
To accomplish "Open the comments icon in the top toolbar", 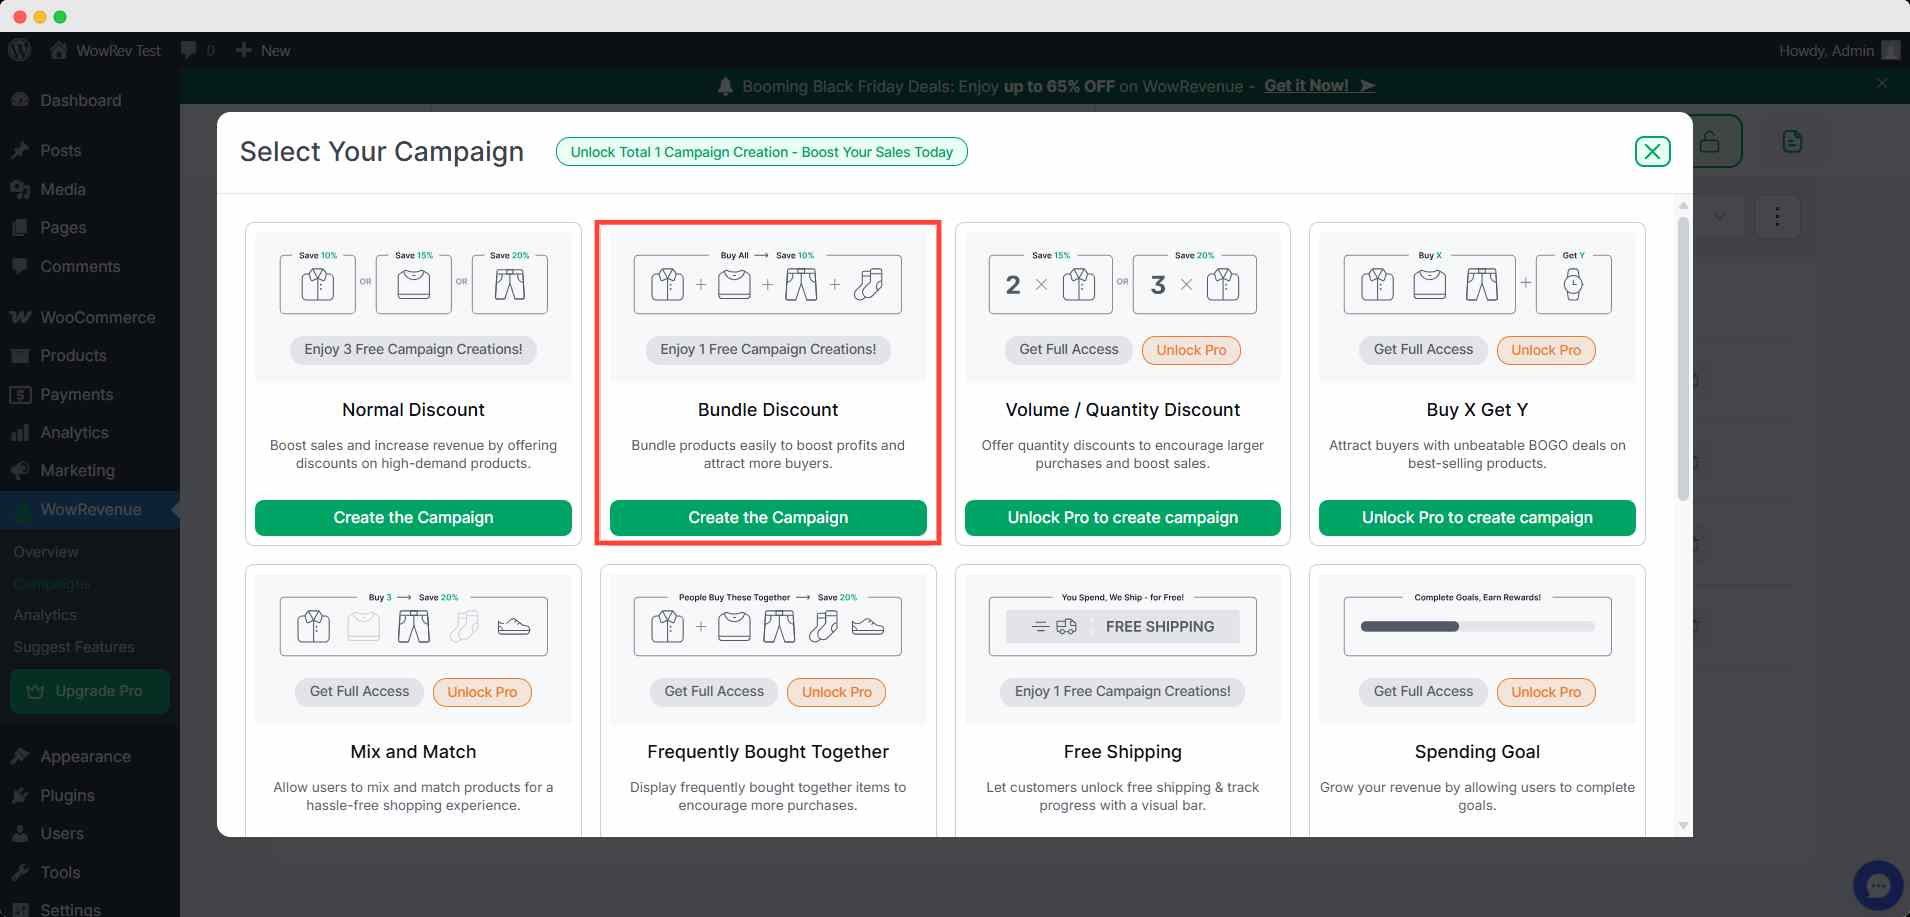I will [x=189, y=50].
